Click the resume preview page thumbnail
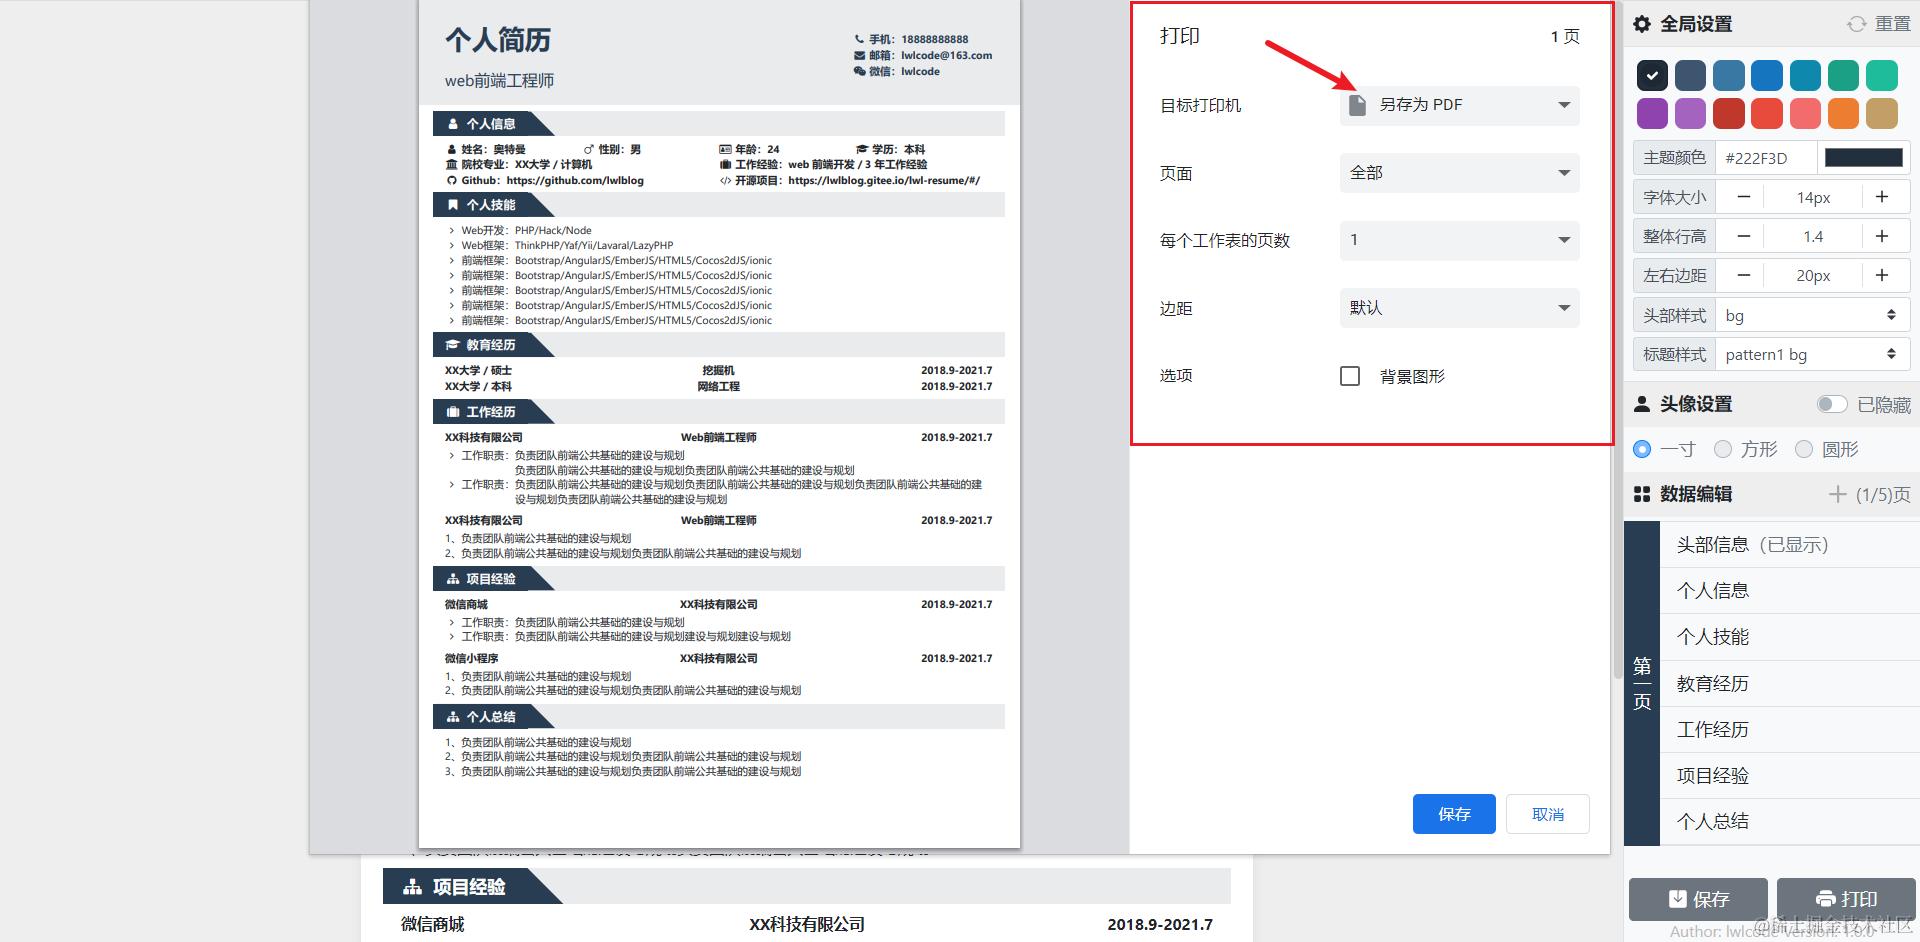Image resolution: width=1920 pixels, height=942 pixels. point(719,424)
